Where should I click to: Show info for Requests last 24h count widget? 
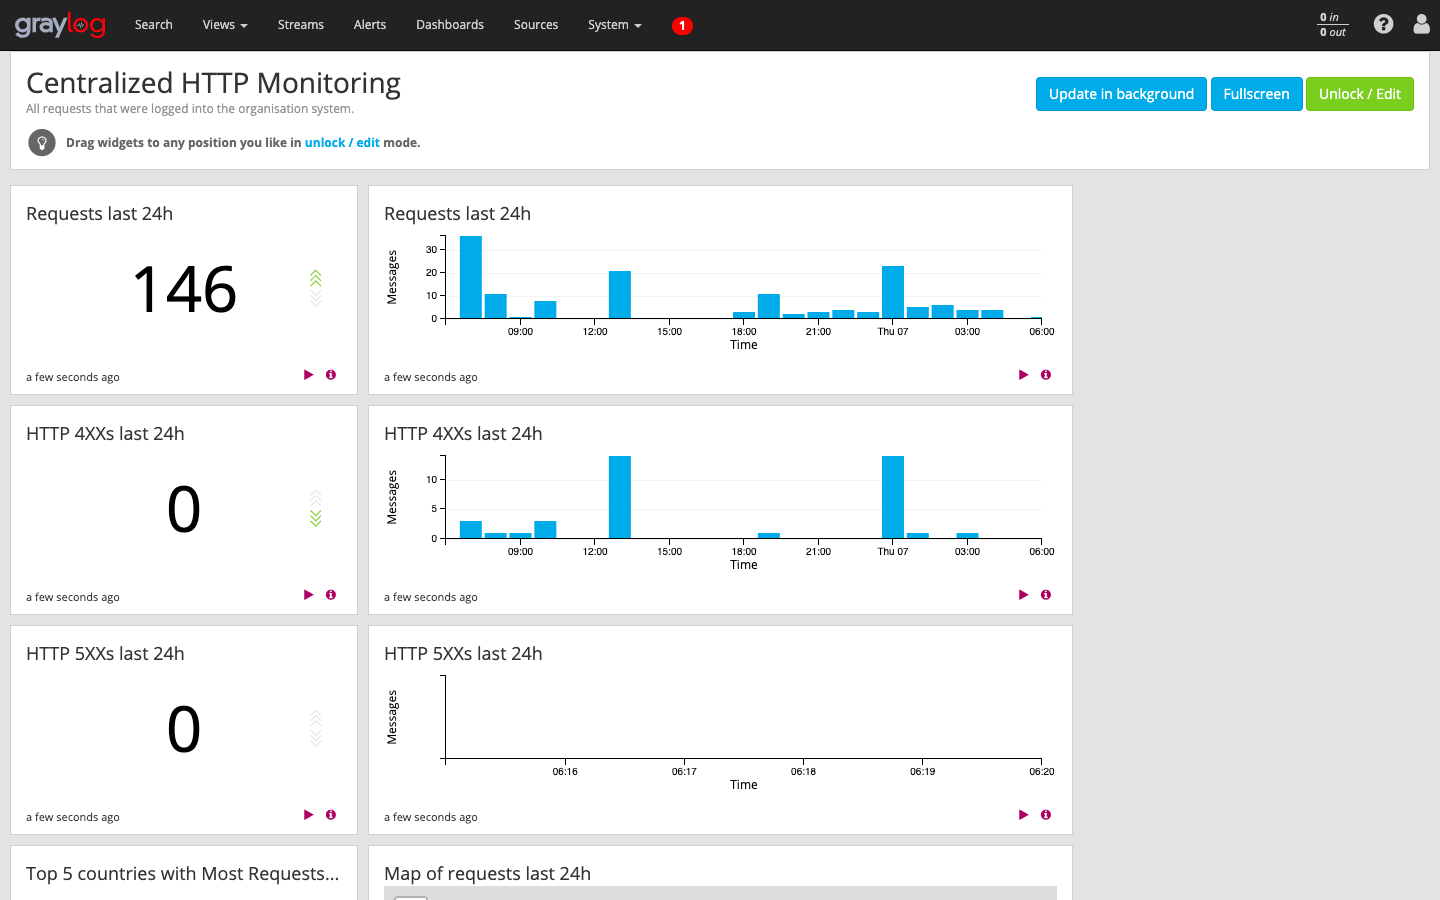click(331, 375)
